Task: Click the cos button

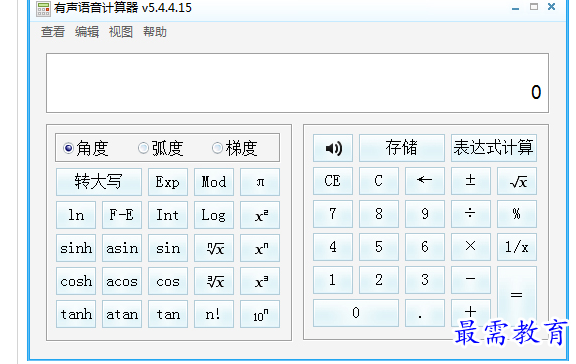Action: click(x=168, y=281)
